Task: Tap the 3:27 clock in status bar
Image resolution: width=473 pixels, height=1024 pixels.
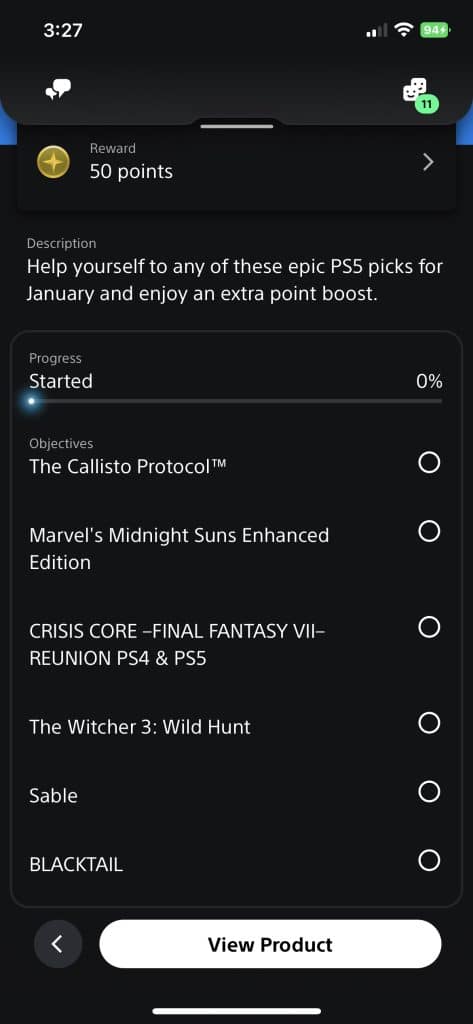Action: (x=63, y=30)
